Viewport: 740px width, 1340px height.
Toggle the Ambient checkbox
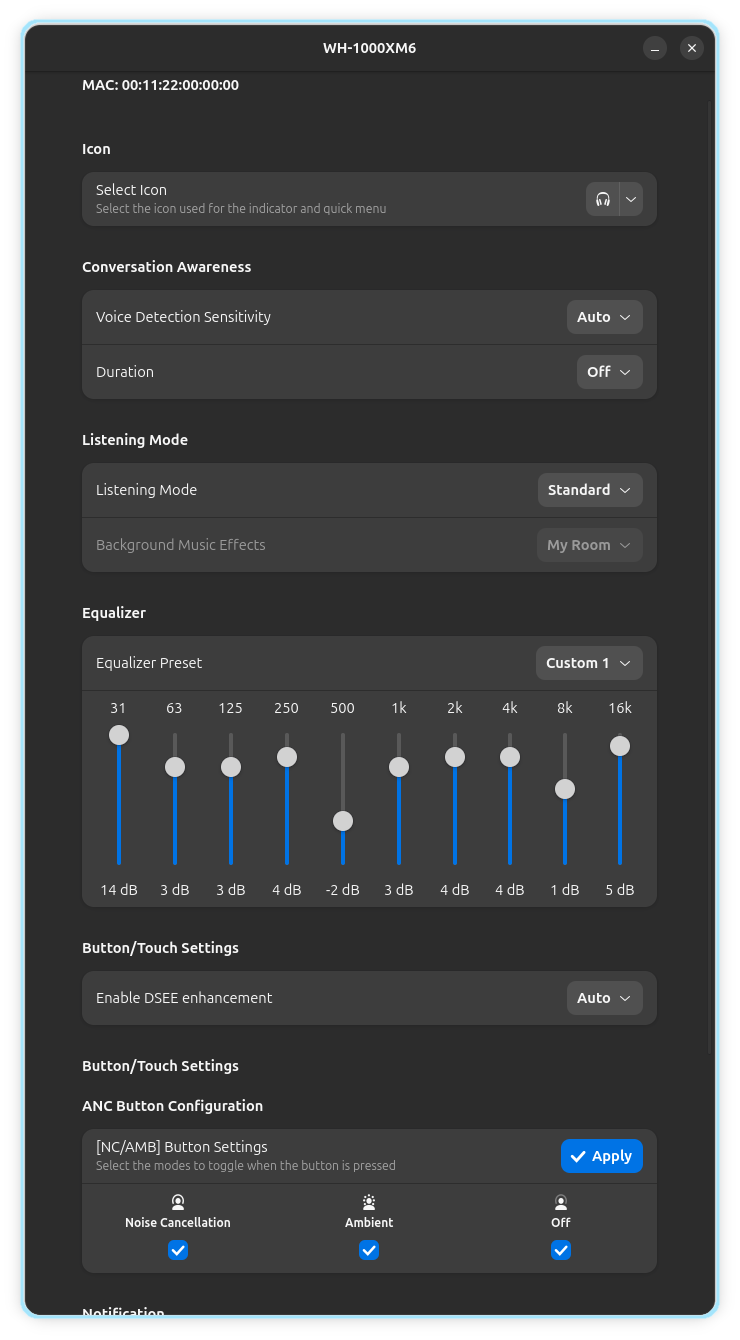coord(369,1250)
